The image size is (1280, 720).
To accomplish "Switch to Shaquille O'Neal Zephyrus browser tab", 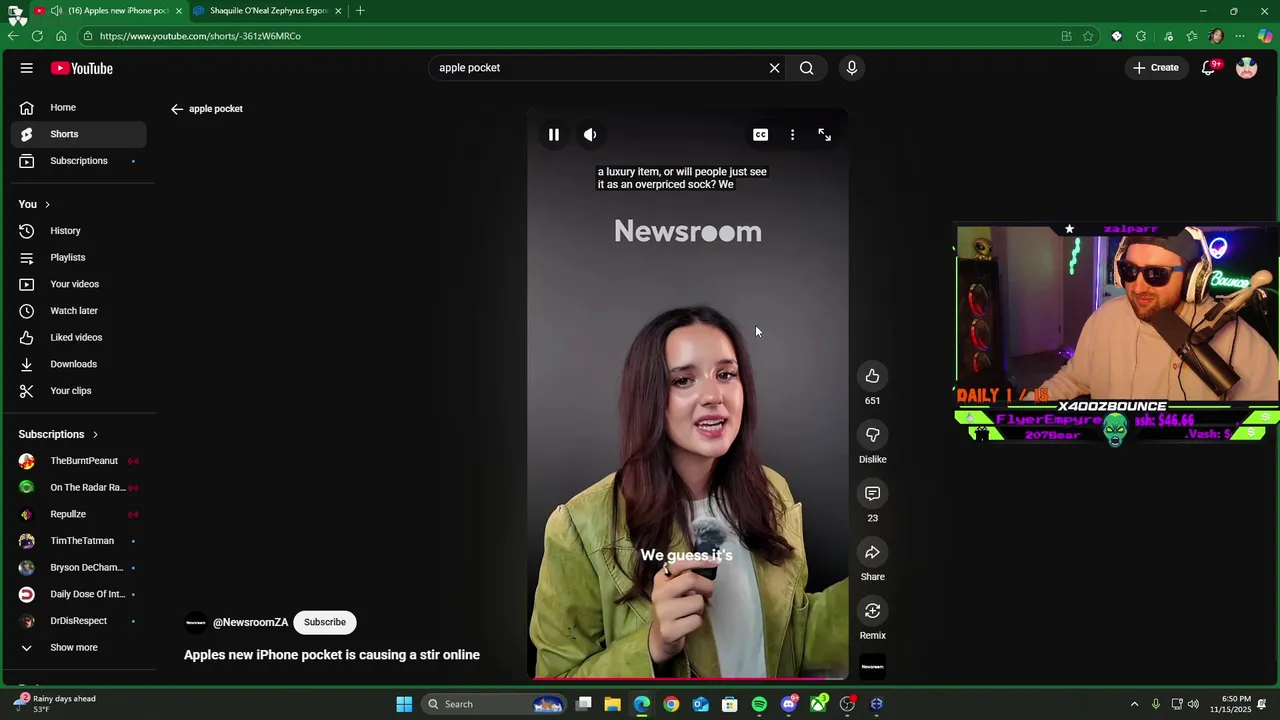I will coord(268,11).
